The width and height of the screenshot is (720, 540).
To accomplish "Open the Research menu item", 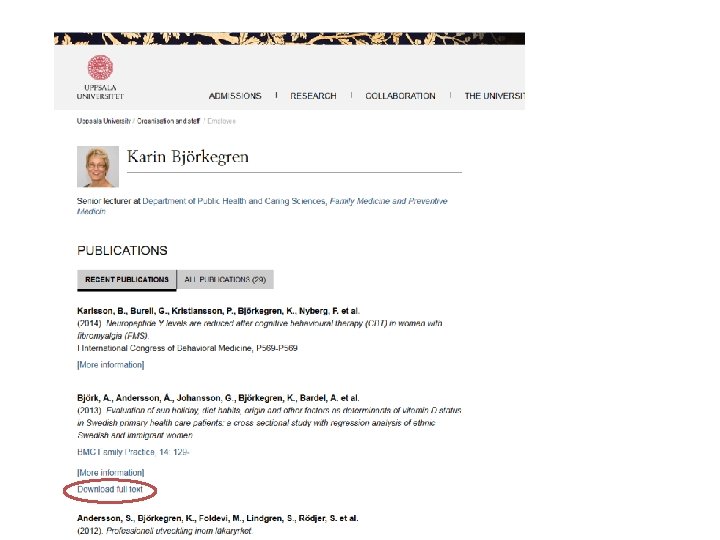I will [x=313, y=96].
